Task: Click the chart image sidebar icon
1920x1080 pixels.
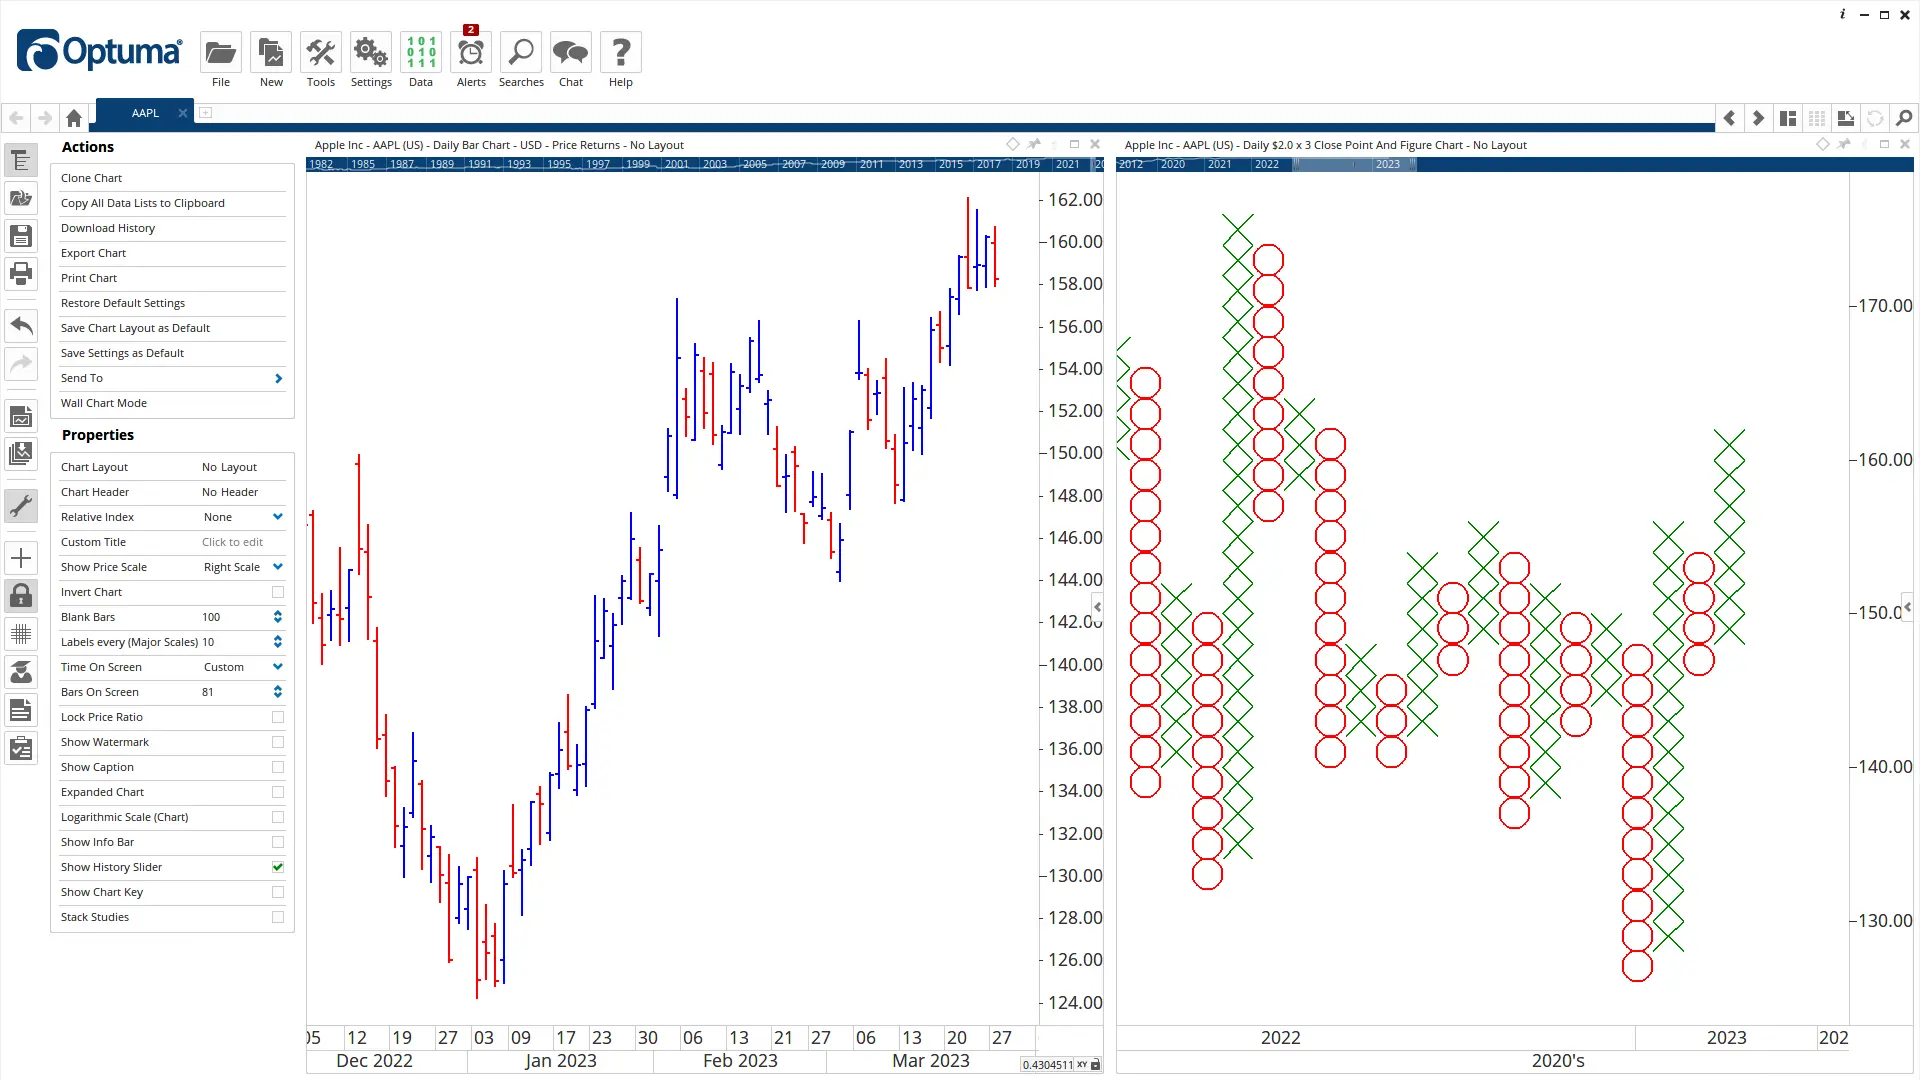Action: click(x=21, y=416)
